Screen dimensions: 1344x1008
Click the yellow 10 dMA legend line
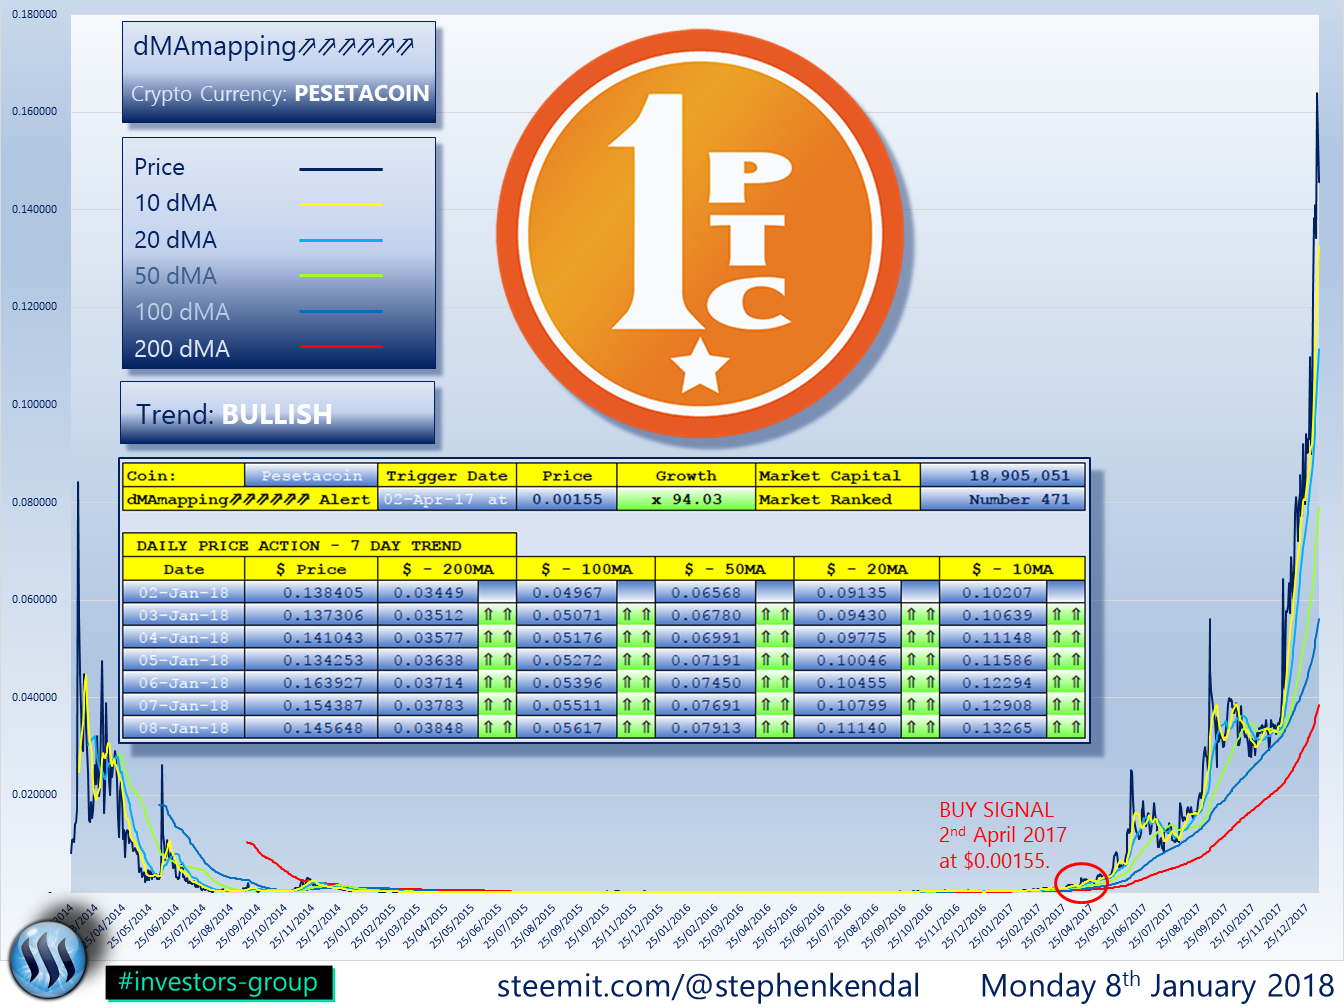(x=341, y=204)
